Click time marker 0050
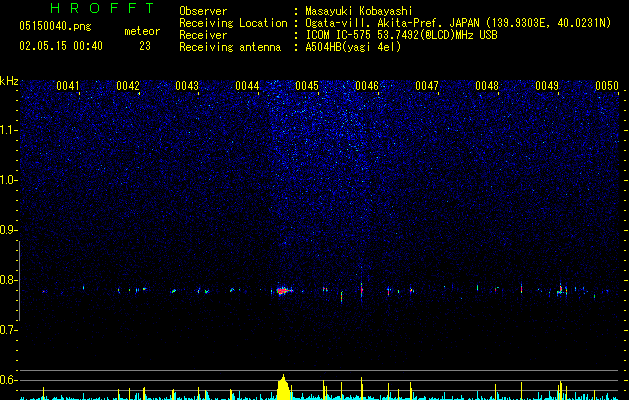This screenshot has width=629, height=400. click(x=607, y=86)
